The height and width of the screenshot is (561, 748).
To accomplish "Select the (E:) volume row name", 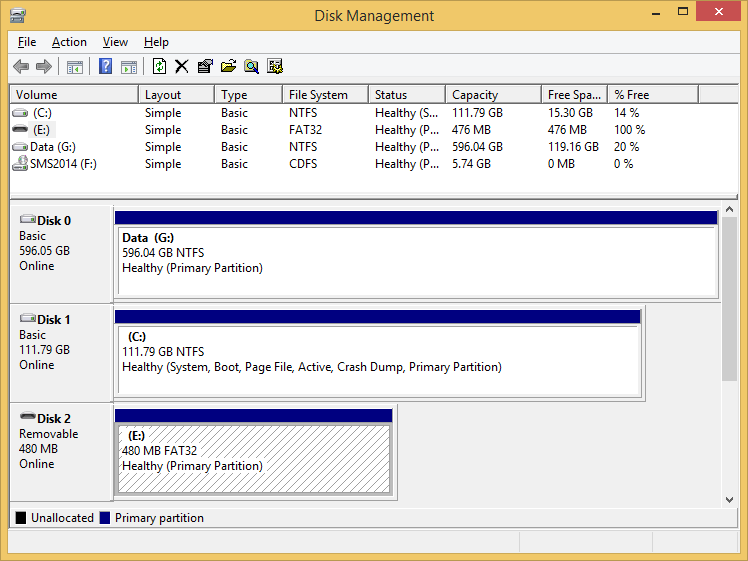I will 42,130.
